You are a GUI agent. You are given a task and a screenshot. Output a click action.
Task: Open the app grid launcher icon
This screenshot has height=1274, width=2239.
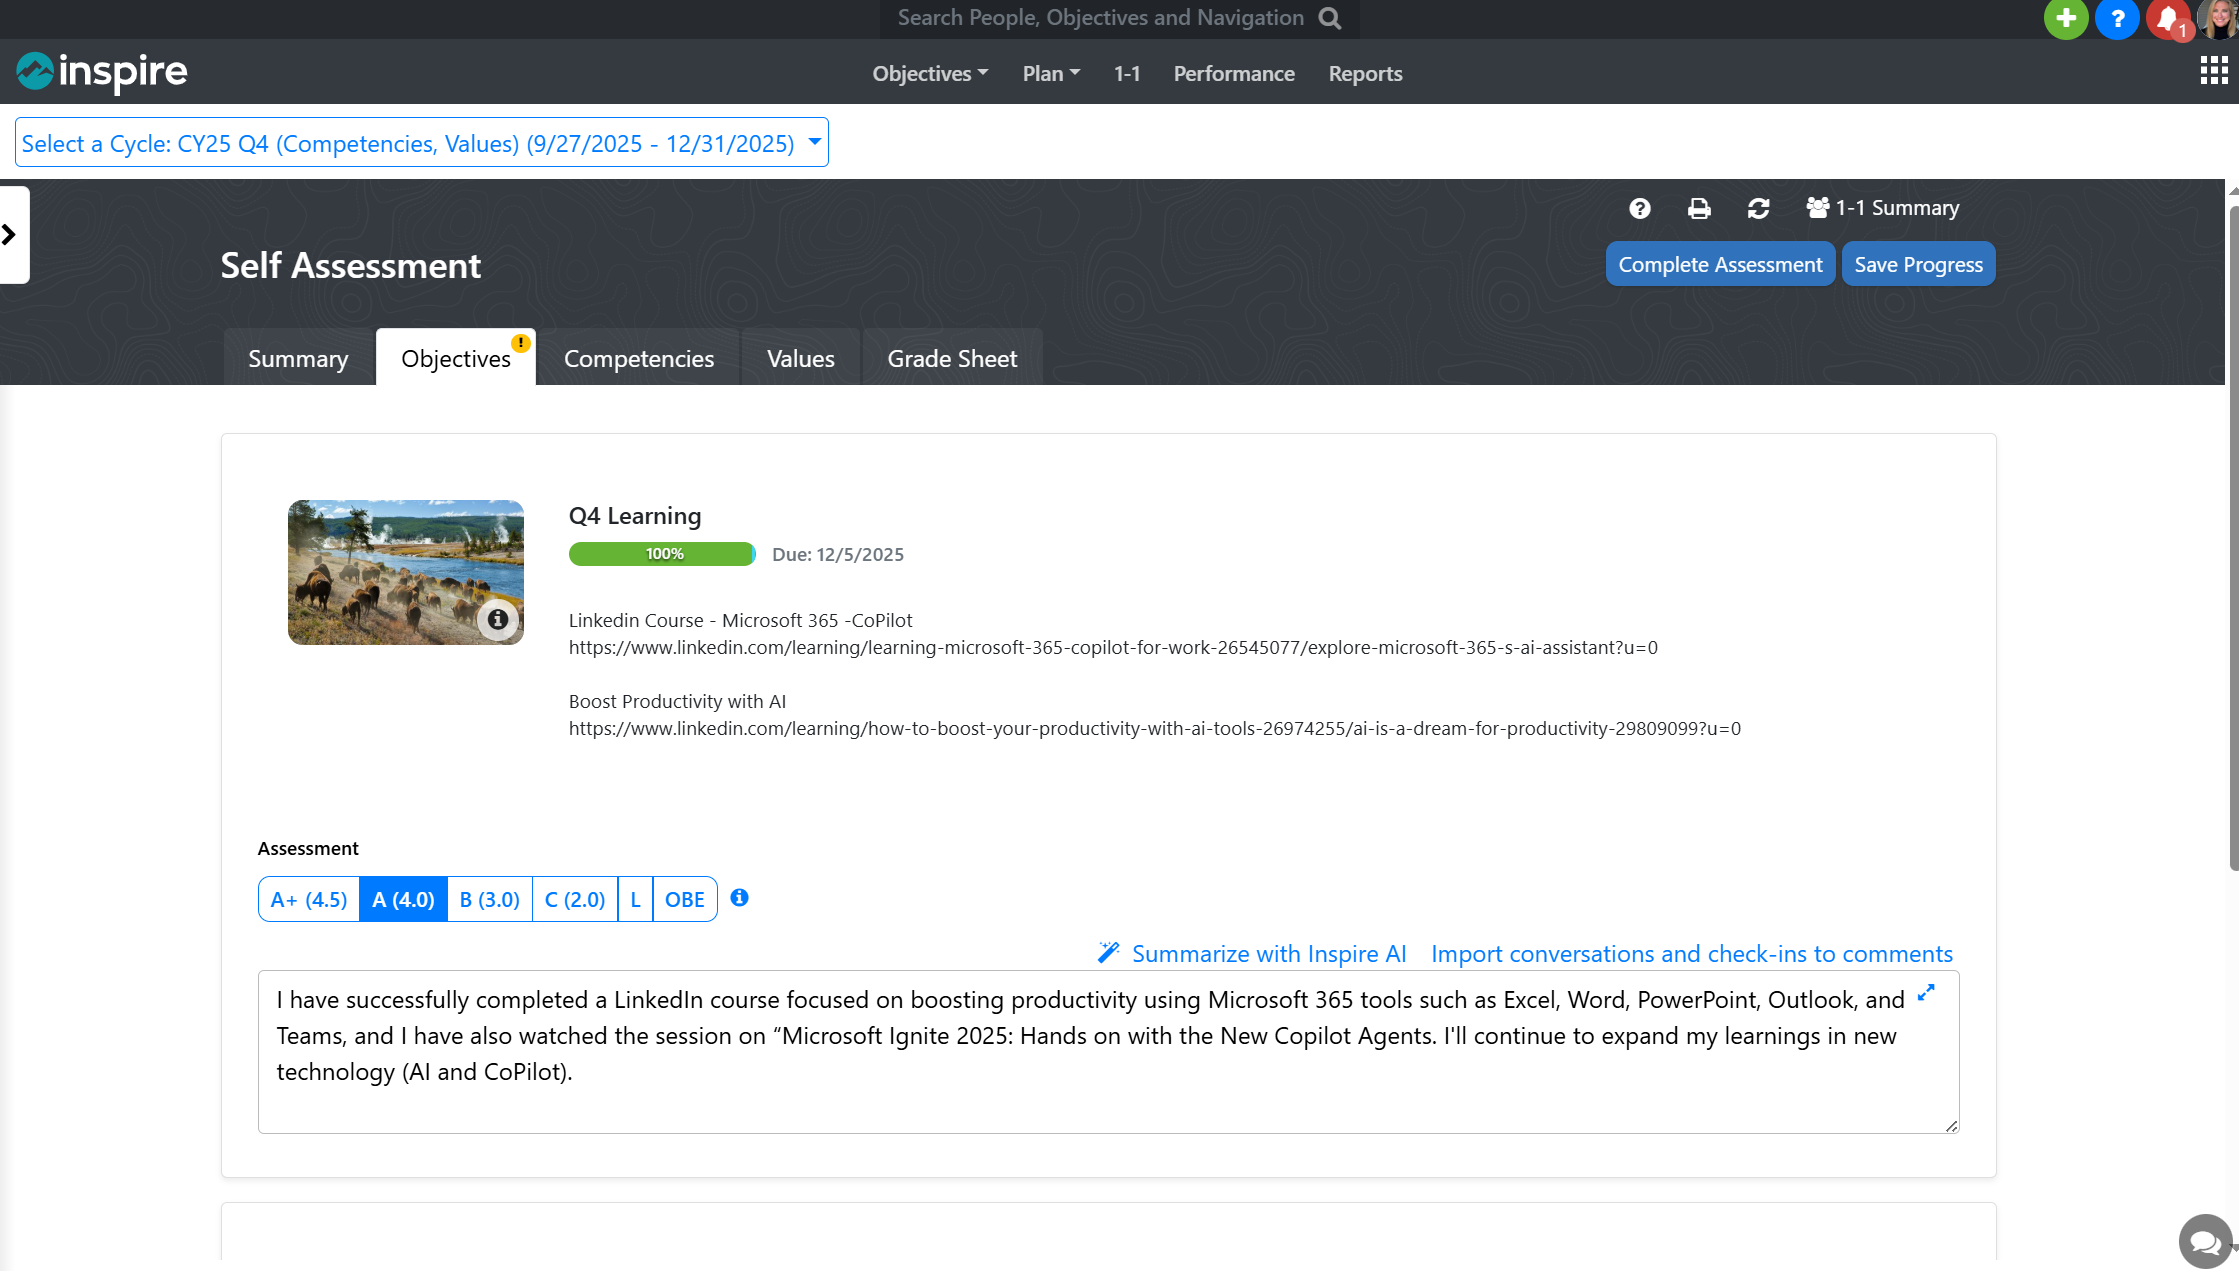click(x=2213, y=70)
